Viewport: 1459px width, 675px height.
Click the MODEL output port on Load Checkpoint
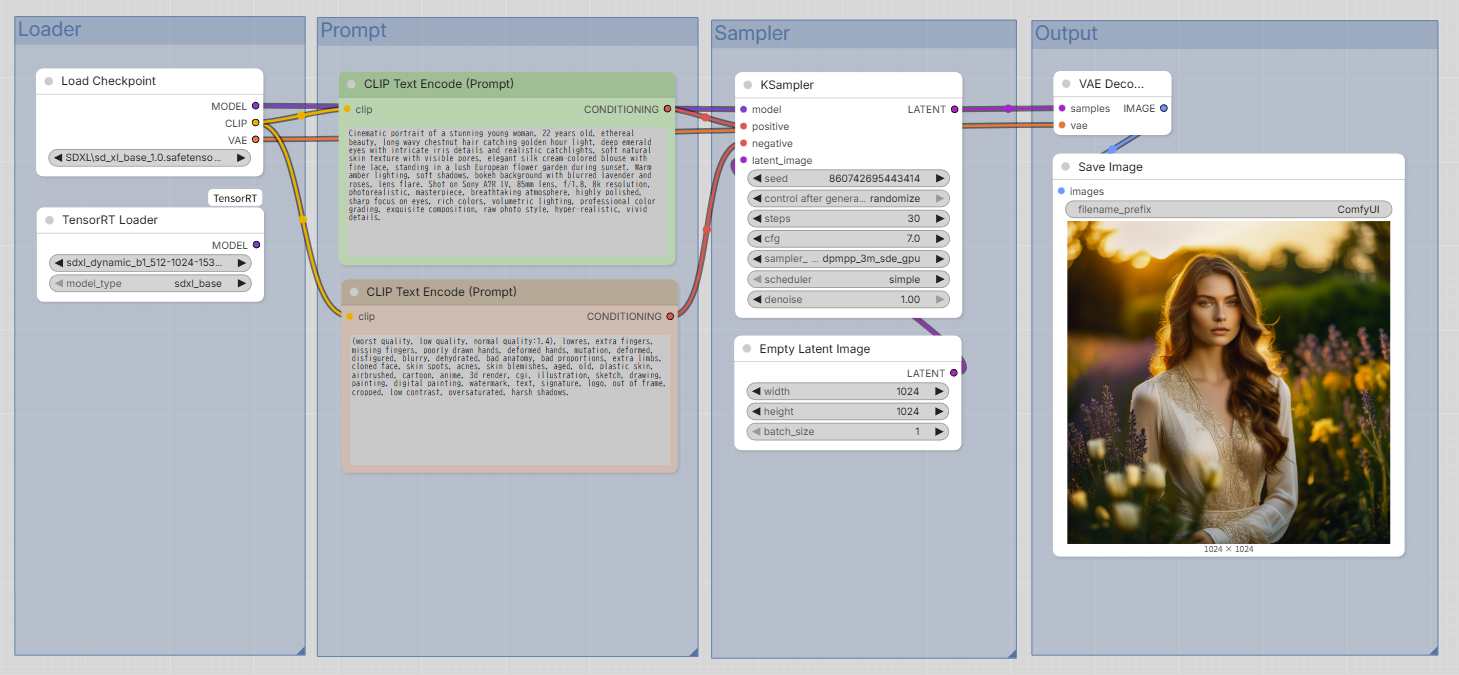point(256,106)
